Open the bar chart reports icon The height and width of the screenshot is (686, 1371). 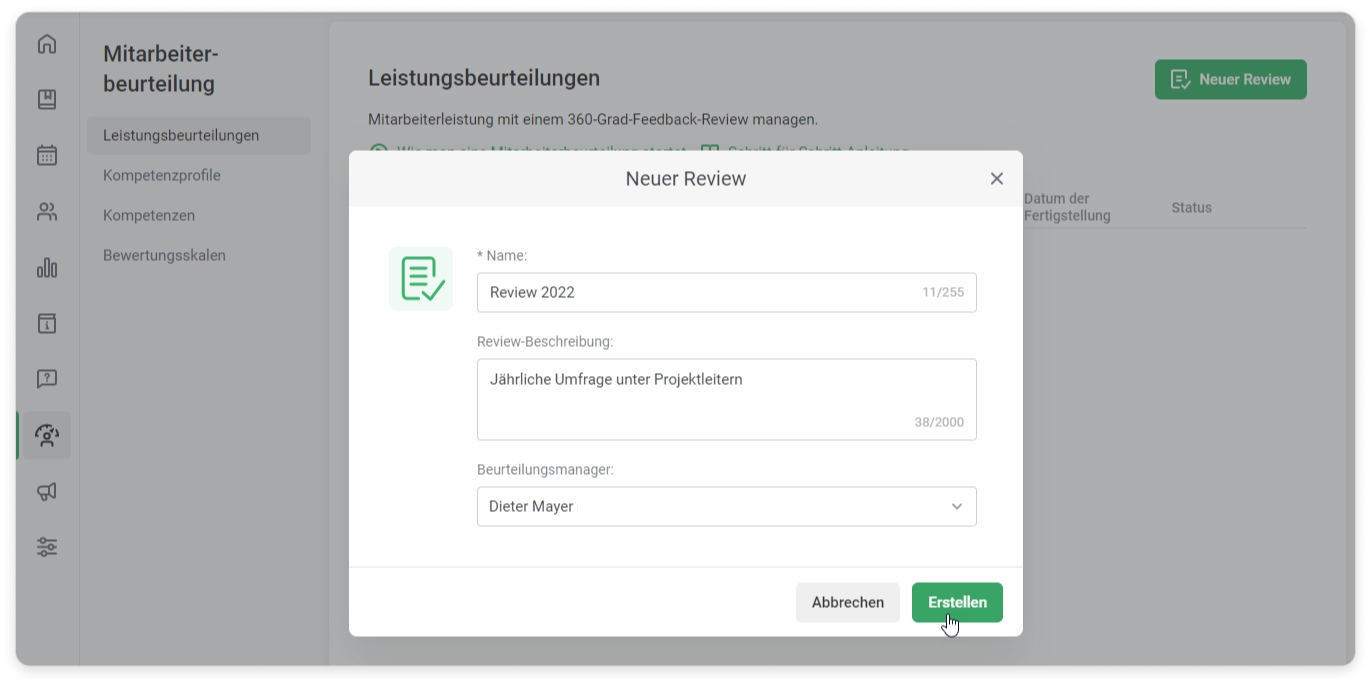coord(47,268)
